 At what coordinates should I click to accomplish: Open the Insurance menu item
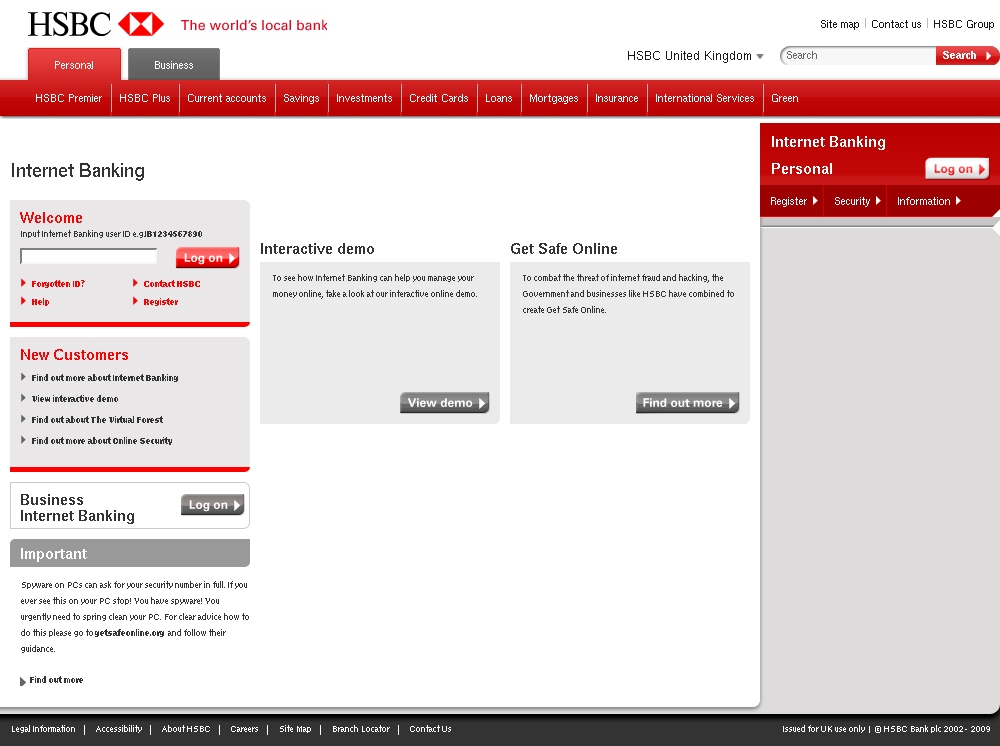617,98
